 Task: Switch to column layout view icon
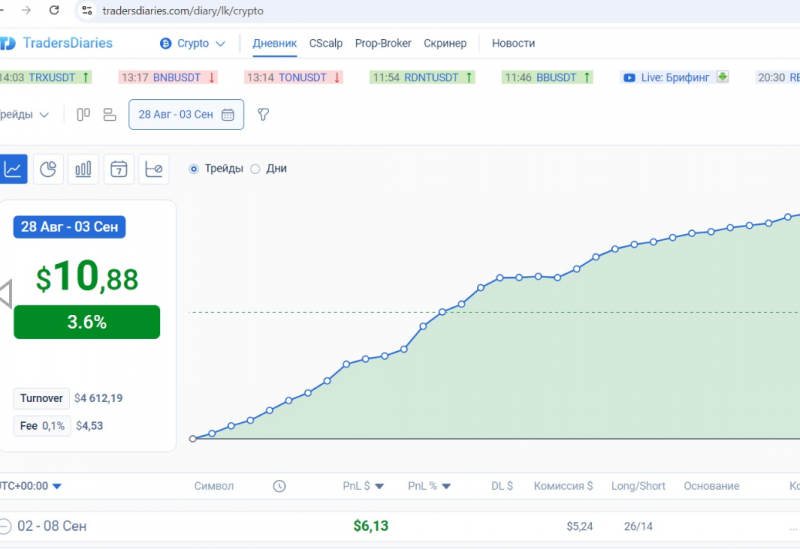pos(83,114)
